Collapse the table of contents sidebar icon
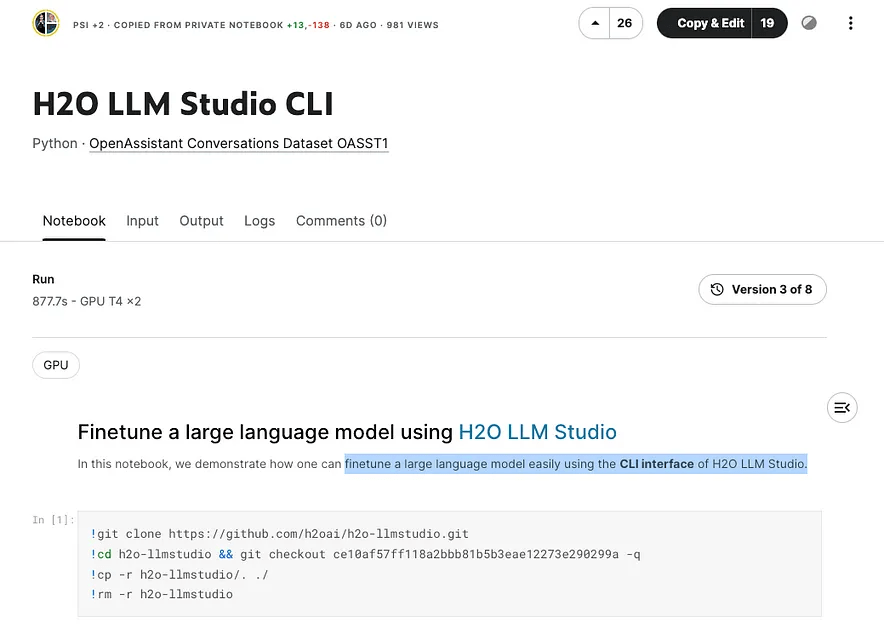Viewport: 884px width, 640px height. pos(841,407)
